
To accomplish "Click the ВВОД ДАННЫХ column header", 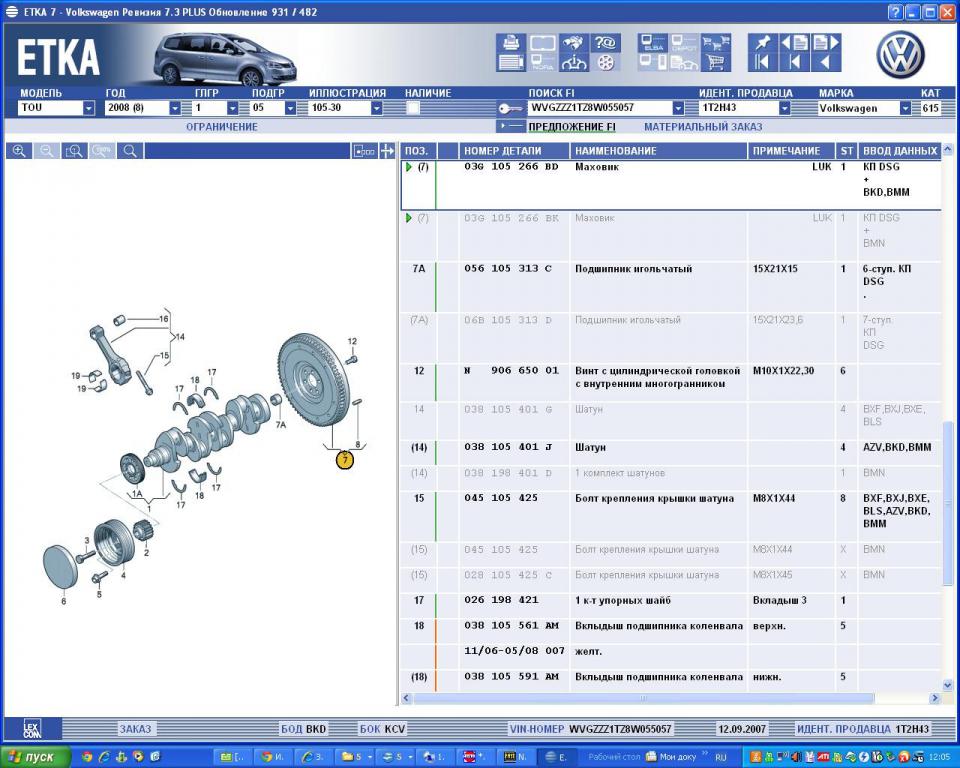I will (x=899, y=151).
